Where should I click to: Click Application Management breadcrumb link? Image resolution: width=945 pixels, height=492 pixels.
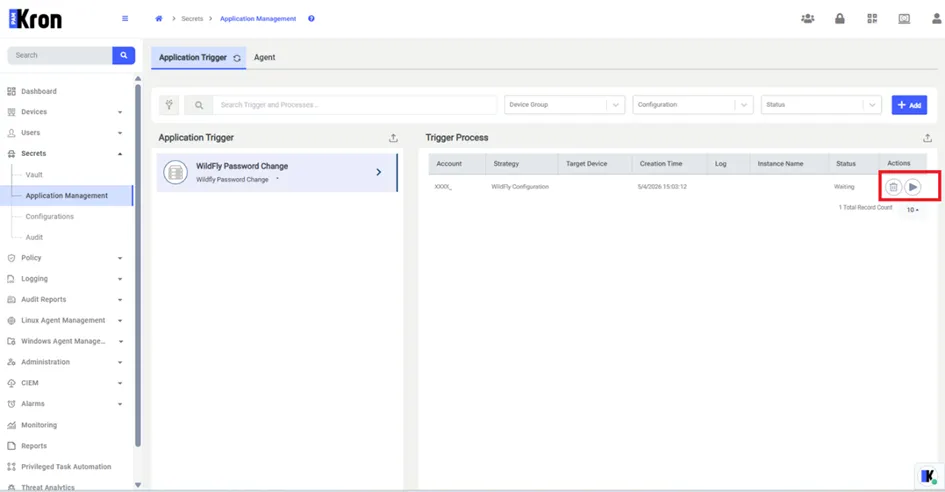tap(258, 19)
